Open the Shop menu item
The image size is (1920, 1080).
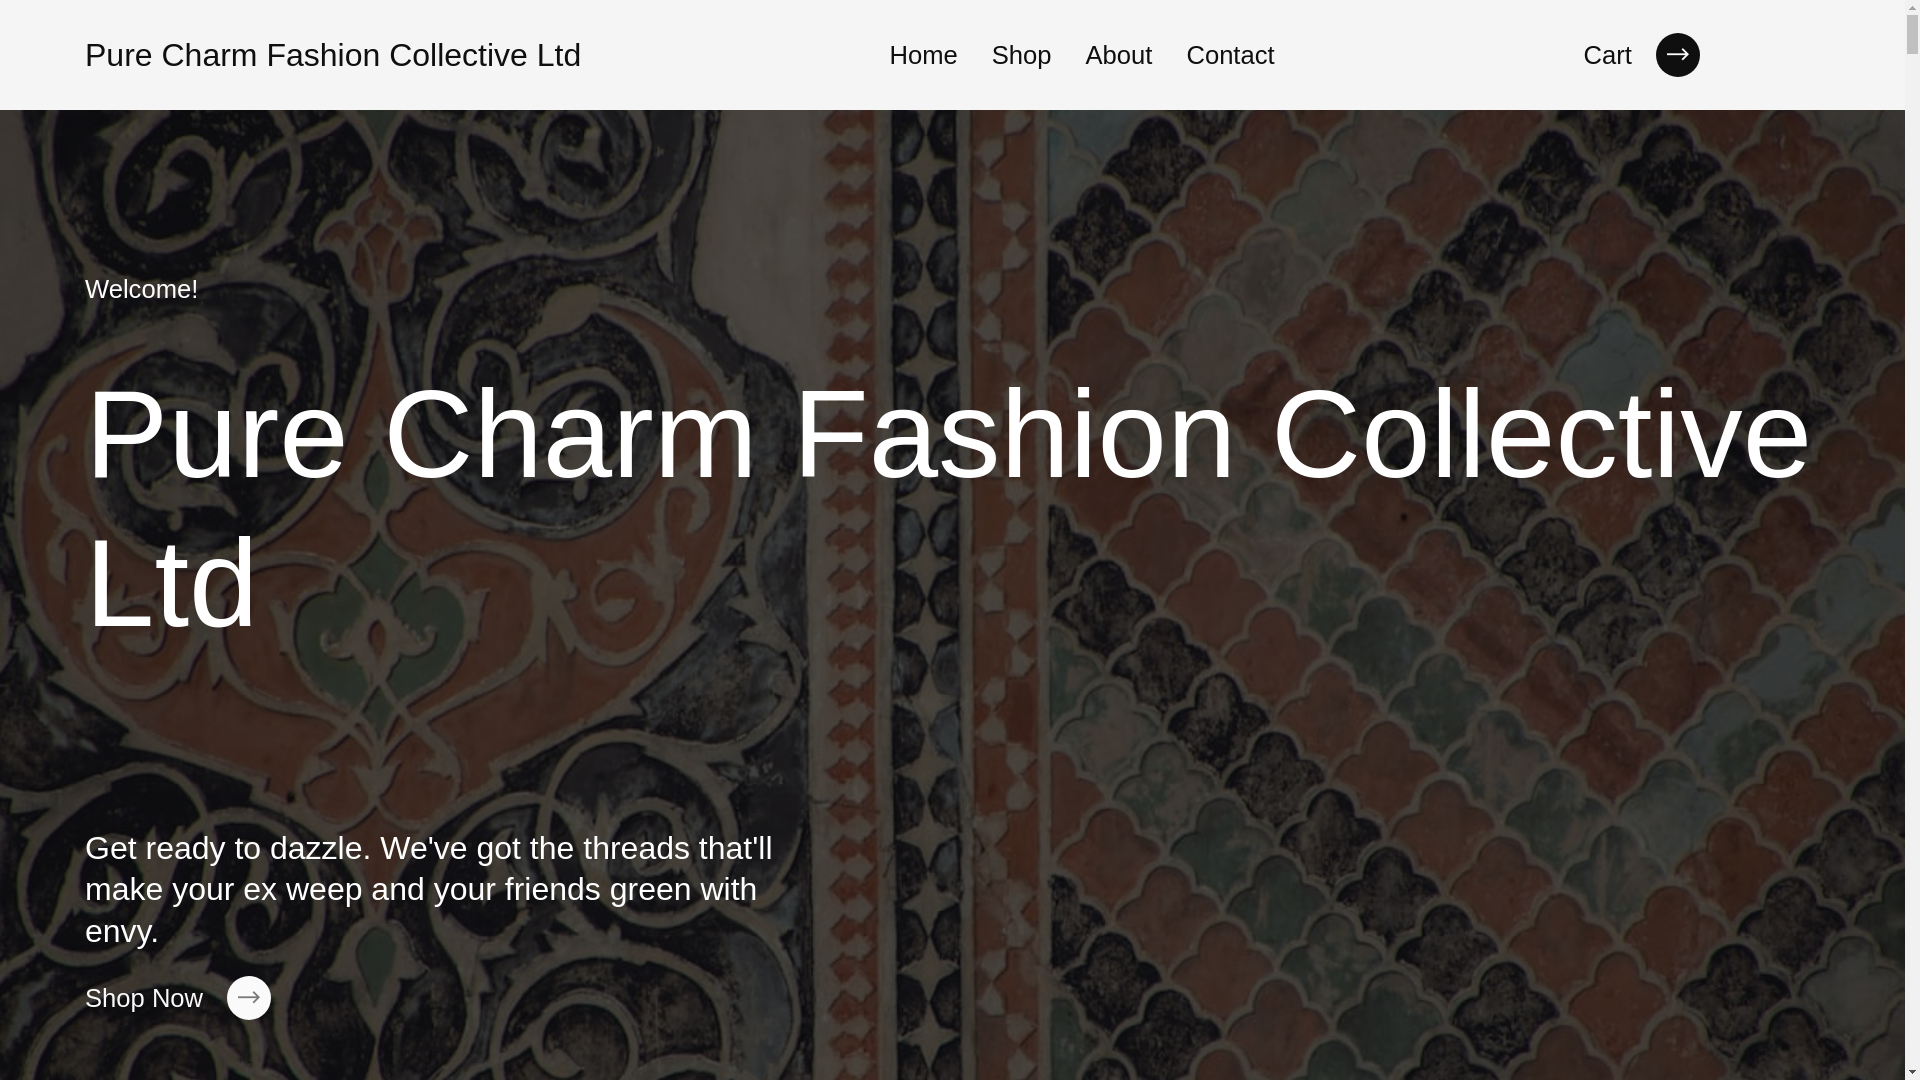pyautogui.click(x=1021, y=55)
